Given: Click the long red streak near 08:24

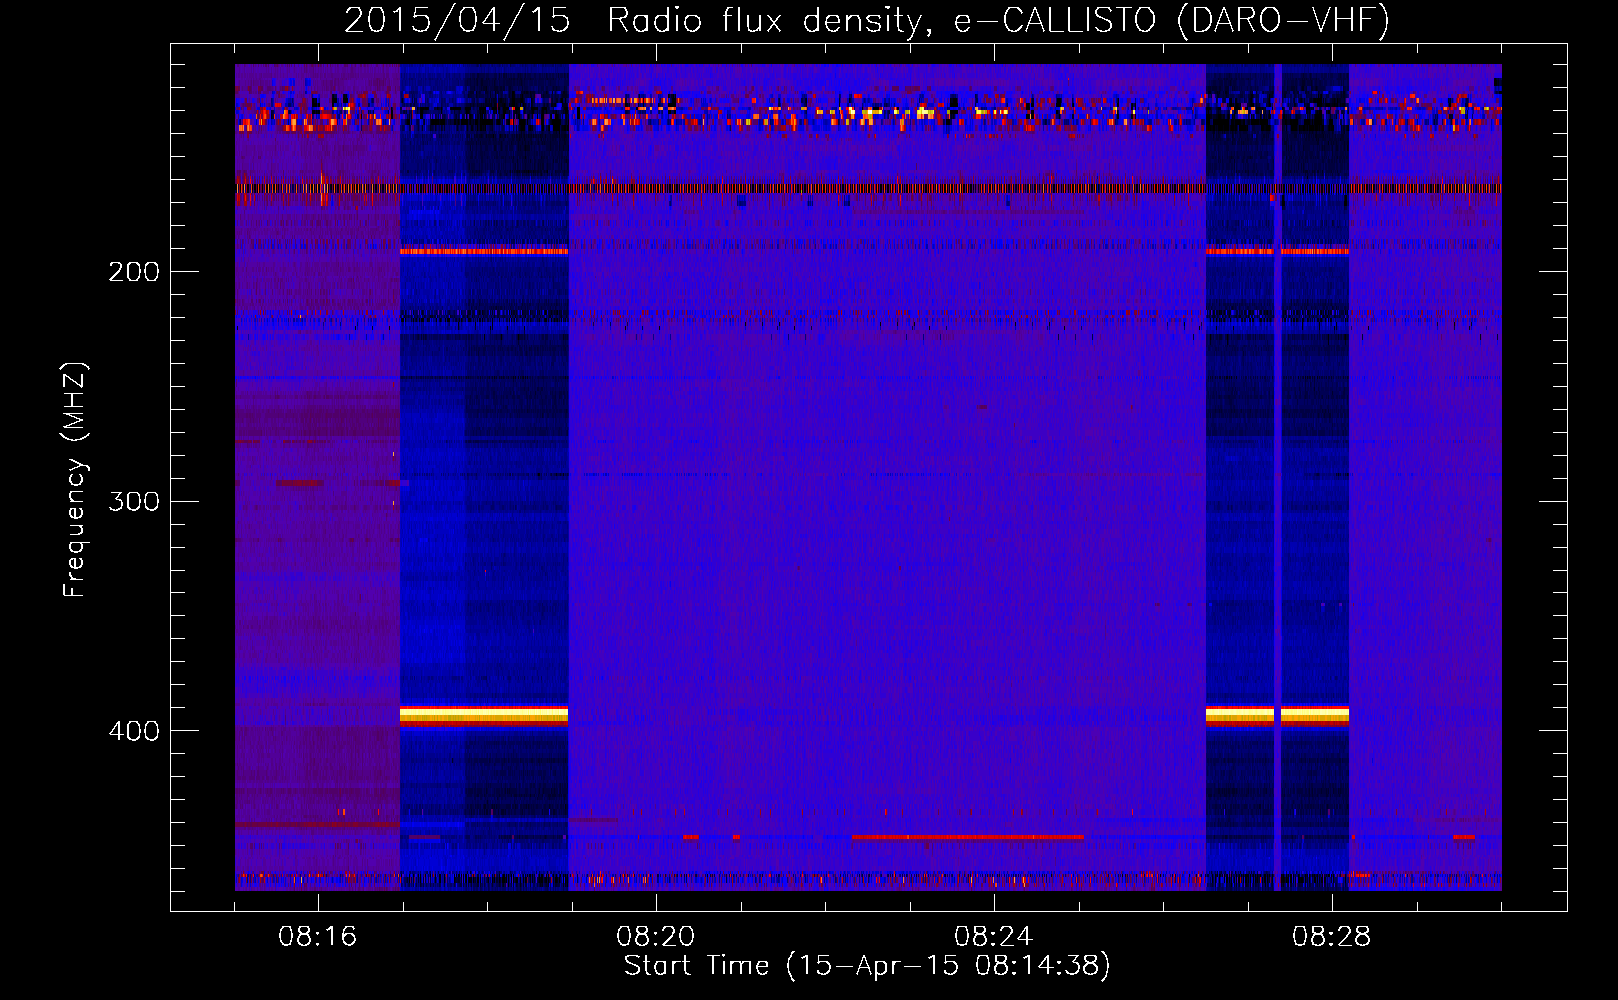Looking at the screenshot, I should click(x=967, y=837).
